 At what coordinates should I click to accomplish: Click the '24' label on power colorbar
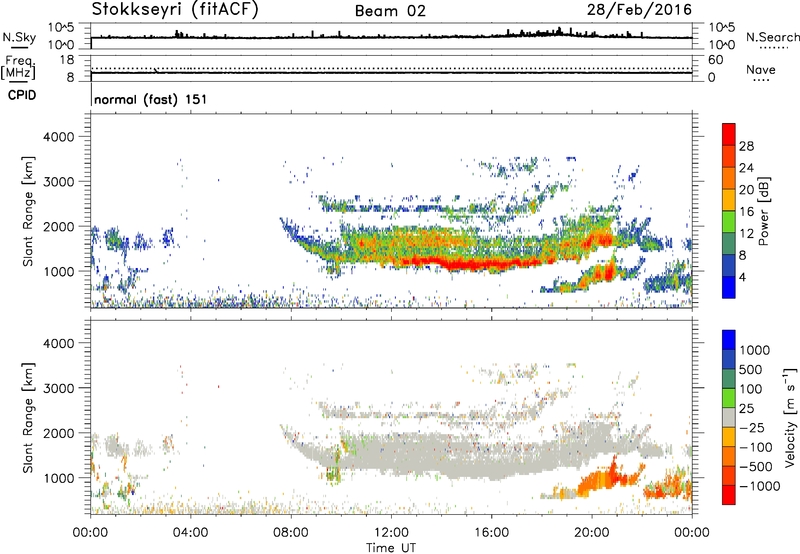(746, 168)
